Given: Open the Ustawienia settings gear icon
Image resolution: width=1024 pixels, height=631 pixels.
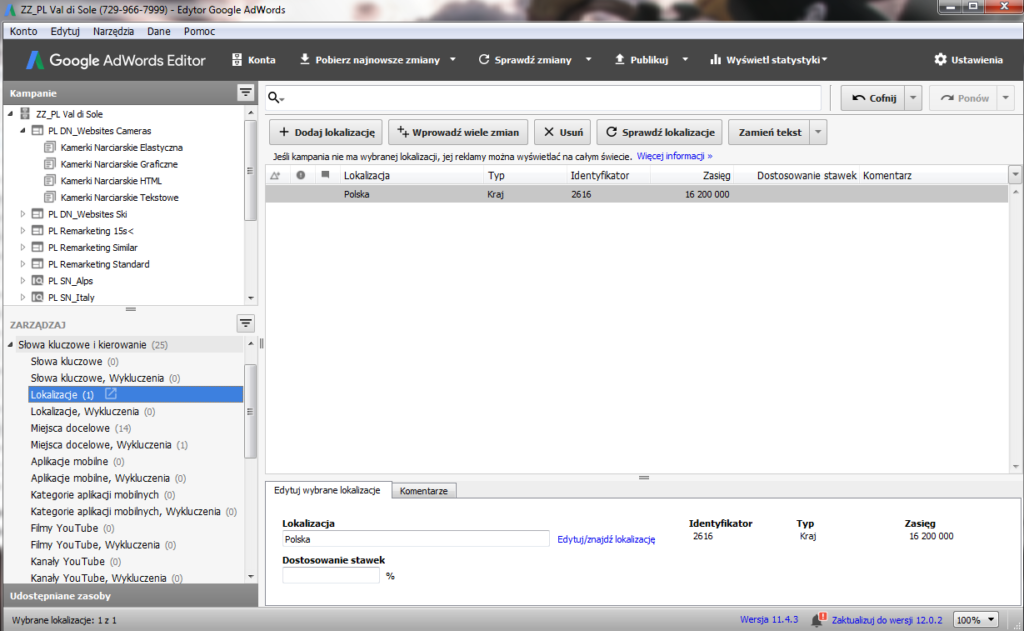Looking at the screenshot, I should 940,59.
